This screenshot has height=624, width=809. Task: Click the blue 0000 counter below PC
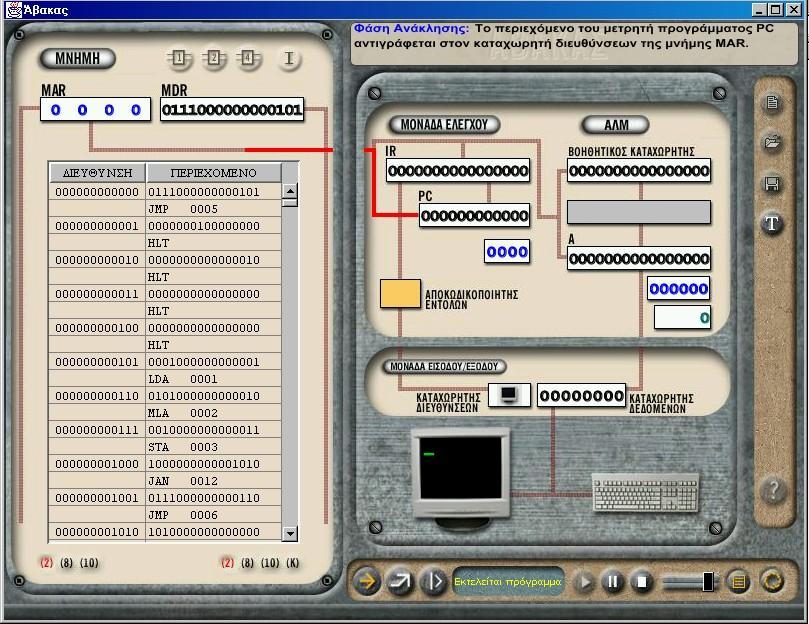point(507,252)
